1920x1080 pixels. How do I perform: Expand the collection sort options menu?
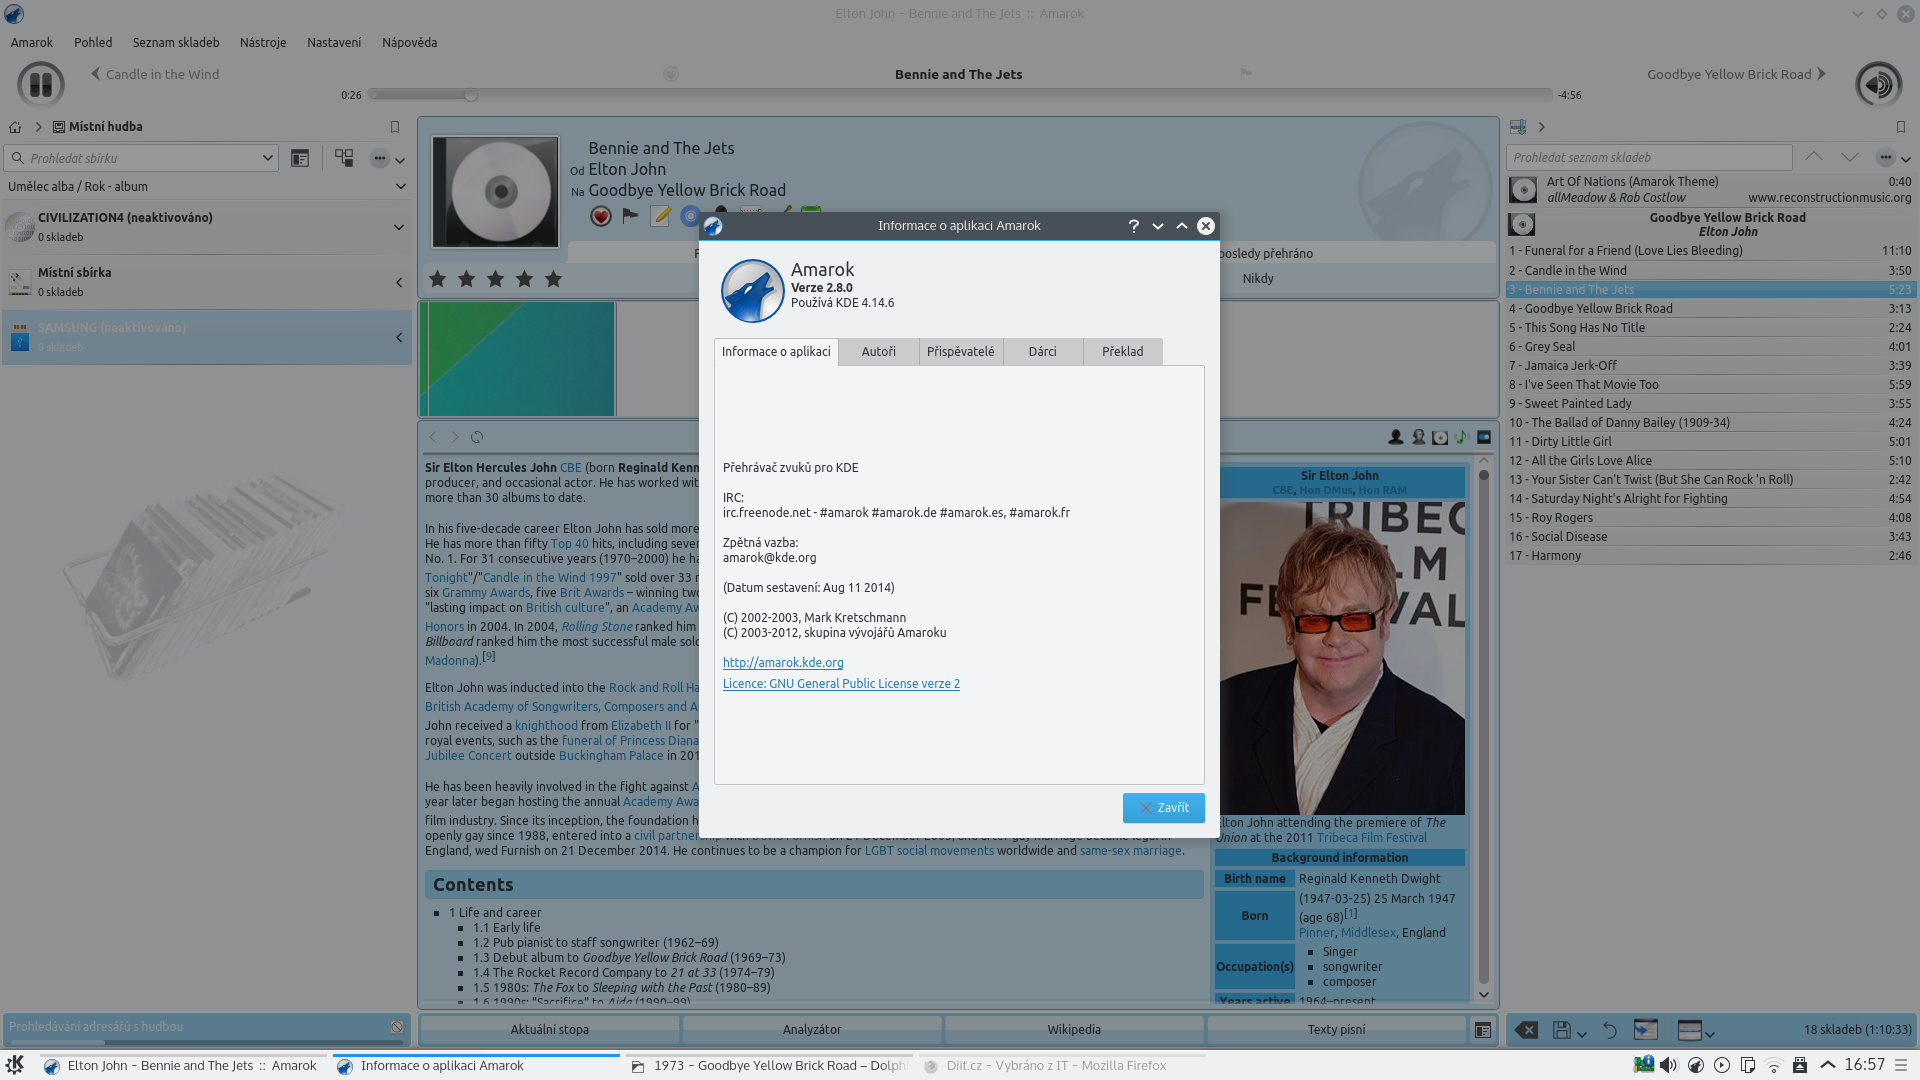(x=387, y=158)
